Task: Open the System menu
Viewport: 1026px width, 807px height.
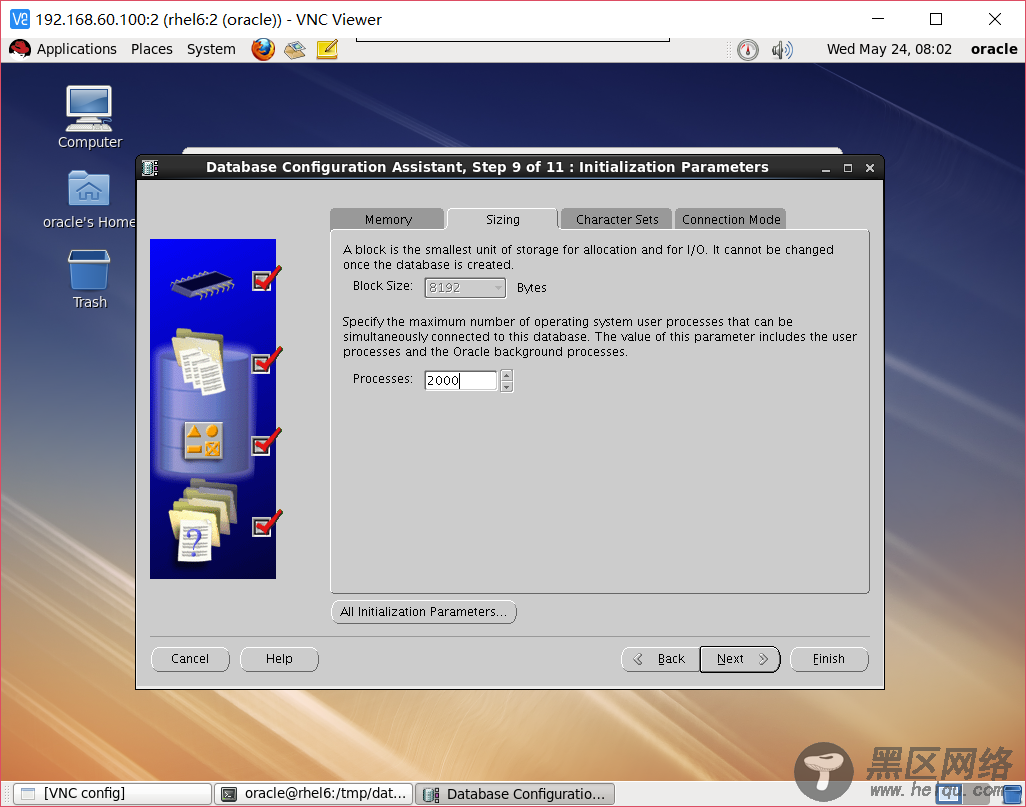Action: (x=211, y=49)
